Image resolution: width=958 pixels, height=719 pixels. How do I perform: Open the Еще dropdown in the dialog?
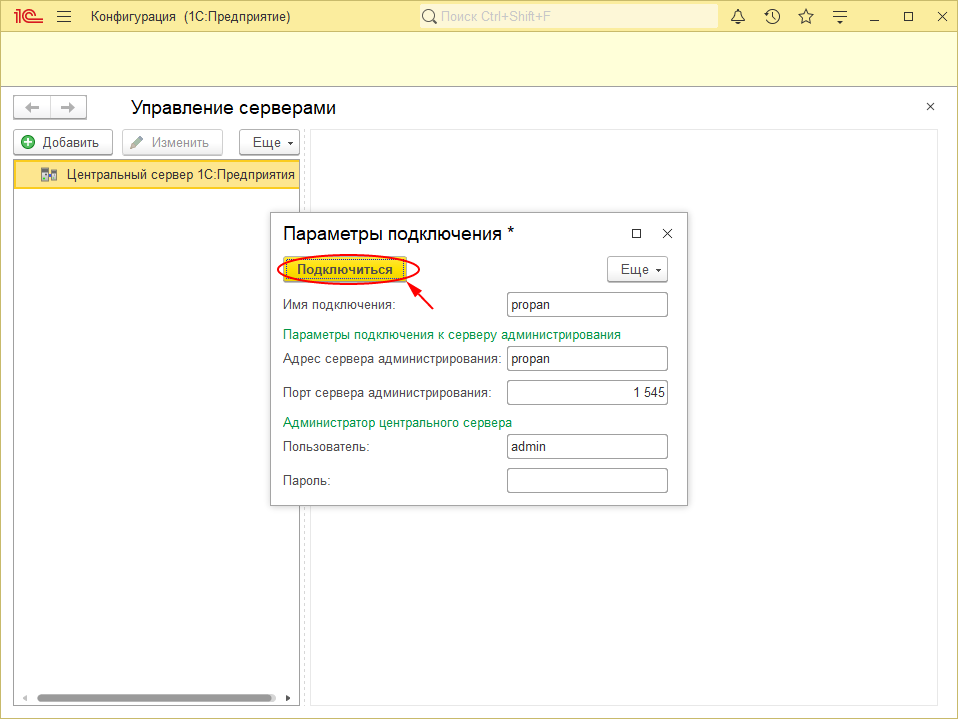pos(637,269)
